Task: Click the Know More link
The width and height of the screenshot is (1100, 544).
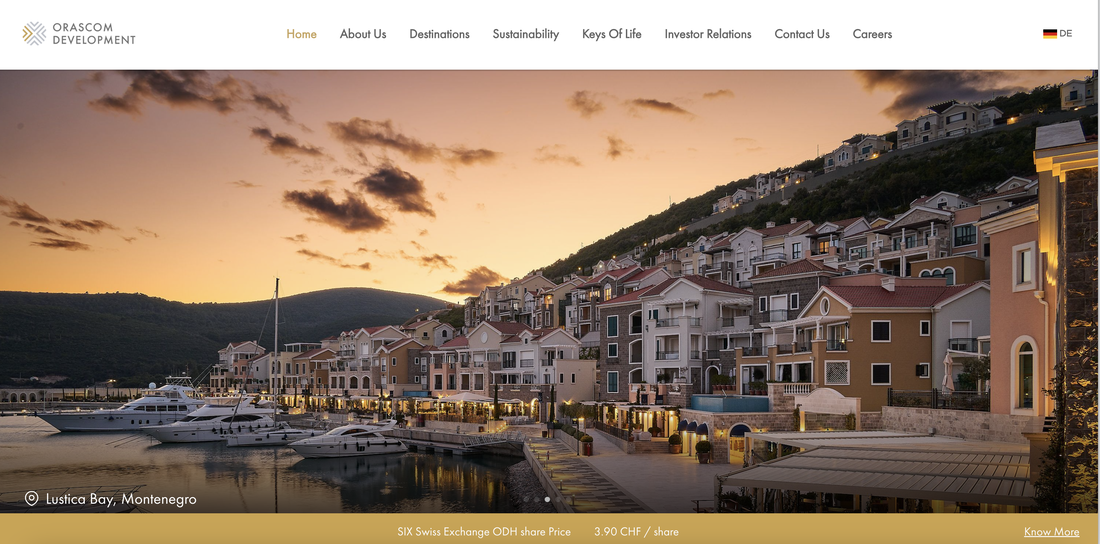Action: click(1052, 531)
